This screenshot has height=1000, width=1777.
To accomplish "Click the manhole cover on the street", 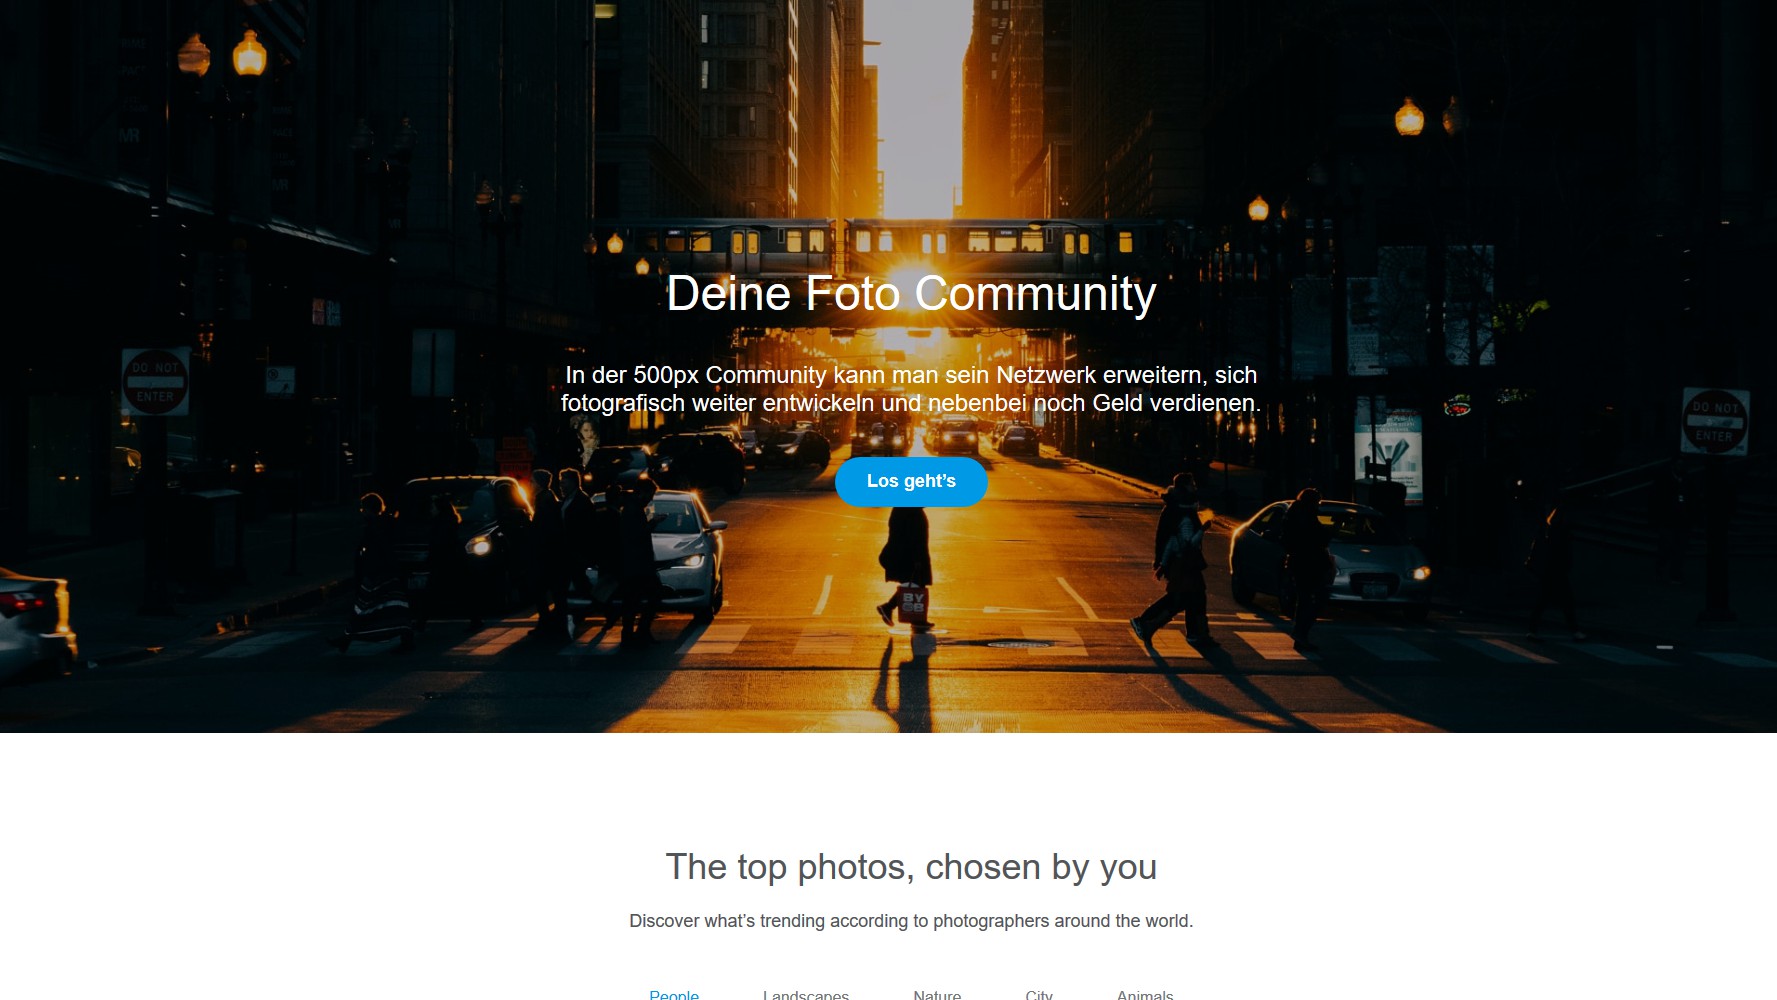I will point(1020,645).
